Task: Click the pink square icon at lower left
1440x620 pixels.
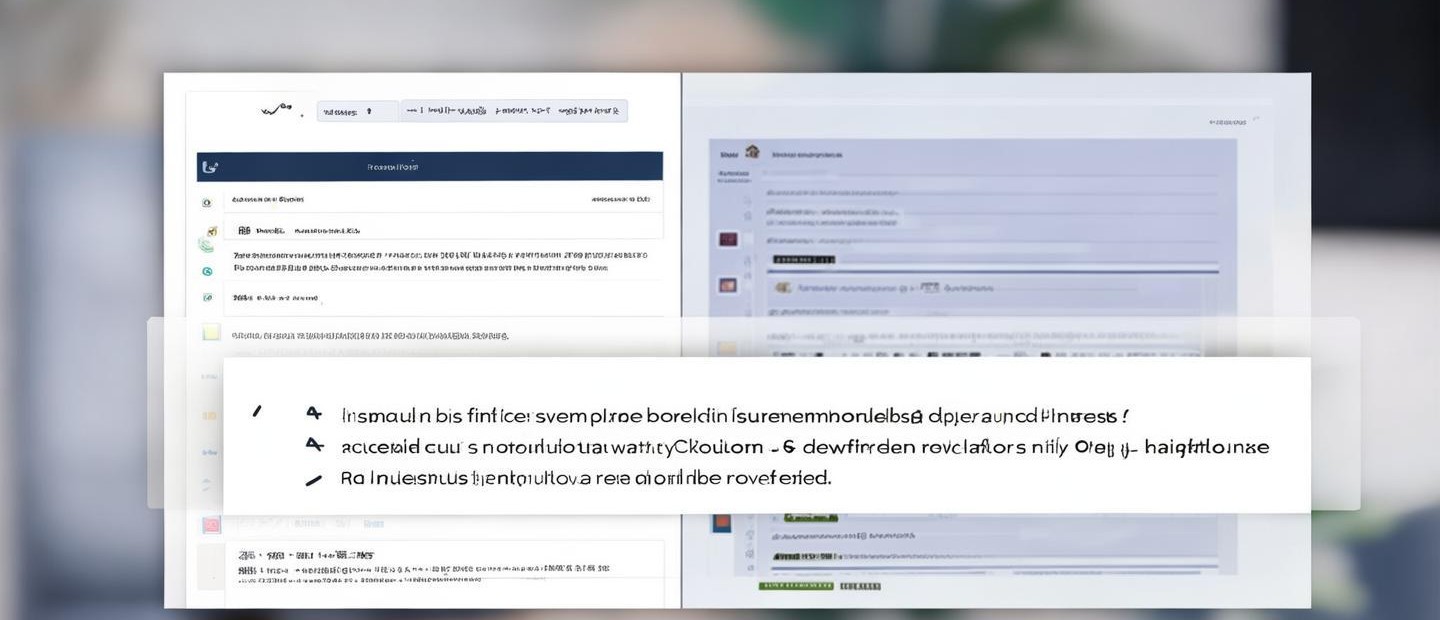Action: pyautogui.click(x=211, y=524)
